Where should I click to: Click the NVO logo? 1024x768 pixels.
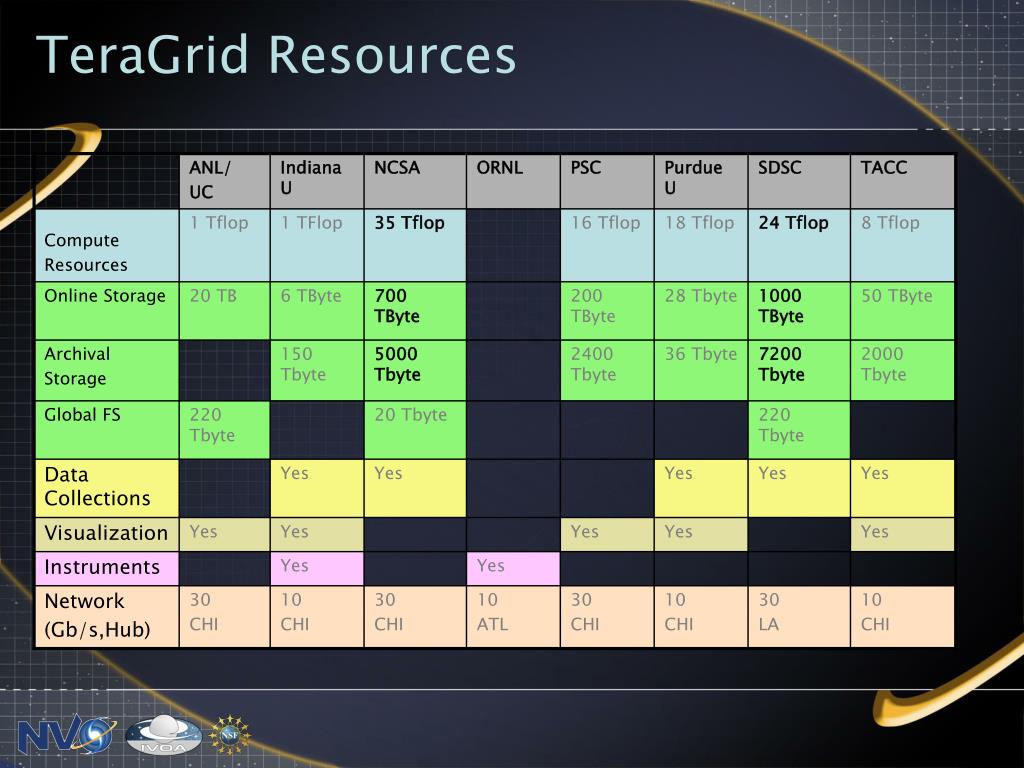coord(67,734)
